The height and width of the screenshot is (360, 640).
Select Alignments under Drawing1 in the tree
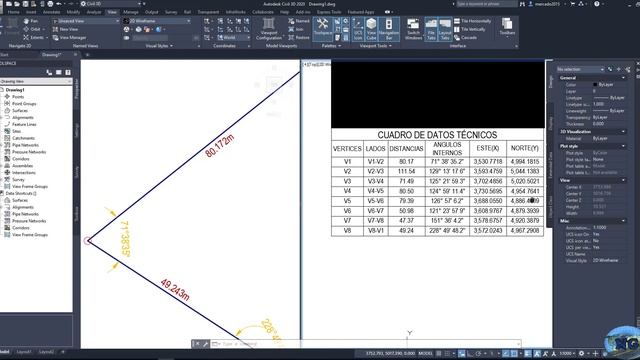pyautogui.click(x=22, y=118)
